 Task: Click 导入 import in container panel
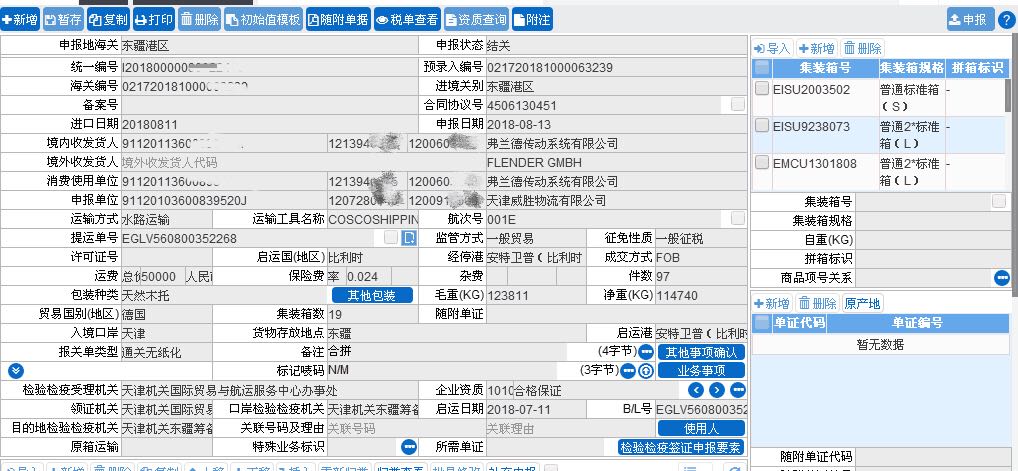click(x=772, y=48)
